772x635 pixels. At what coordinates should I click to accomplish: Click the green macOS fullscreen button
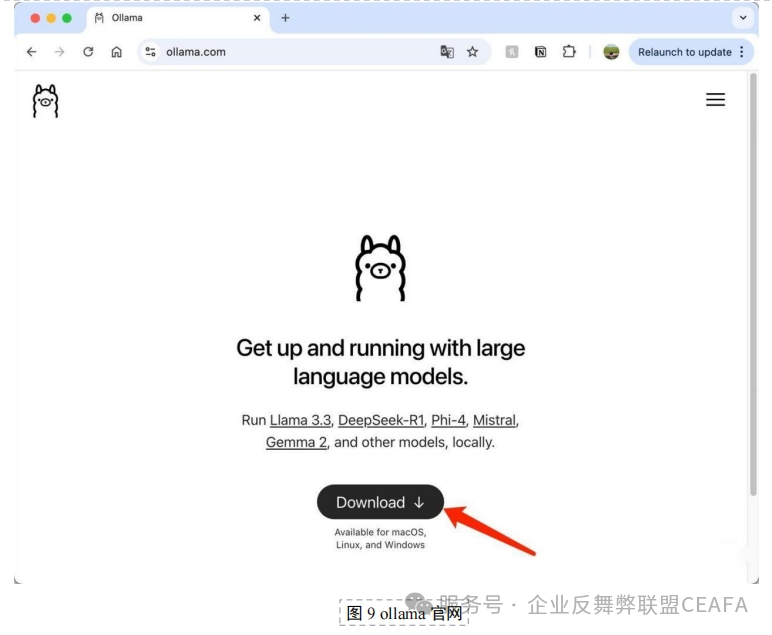click(67, 18)
